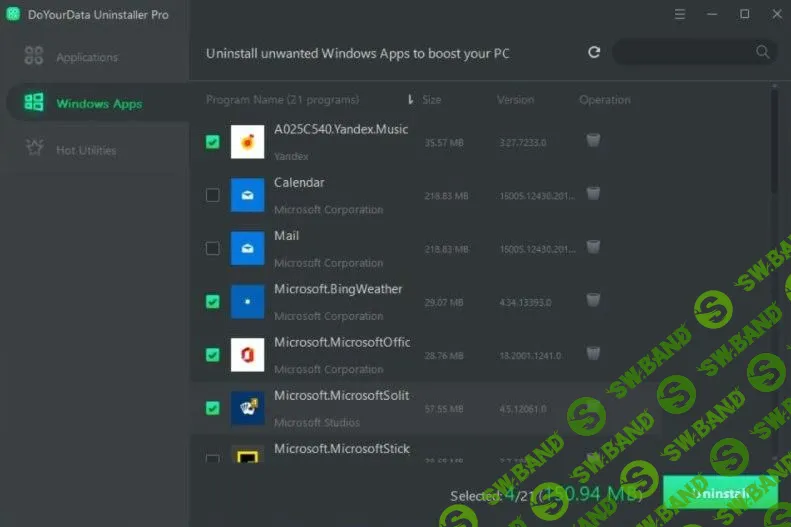This screenshot has width=791, height=527.
Task: Select the Microsoft.MicrosoftStick row name
Action: (x=342, y=448)
